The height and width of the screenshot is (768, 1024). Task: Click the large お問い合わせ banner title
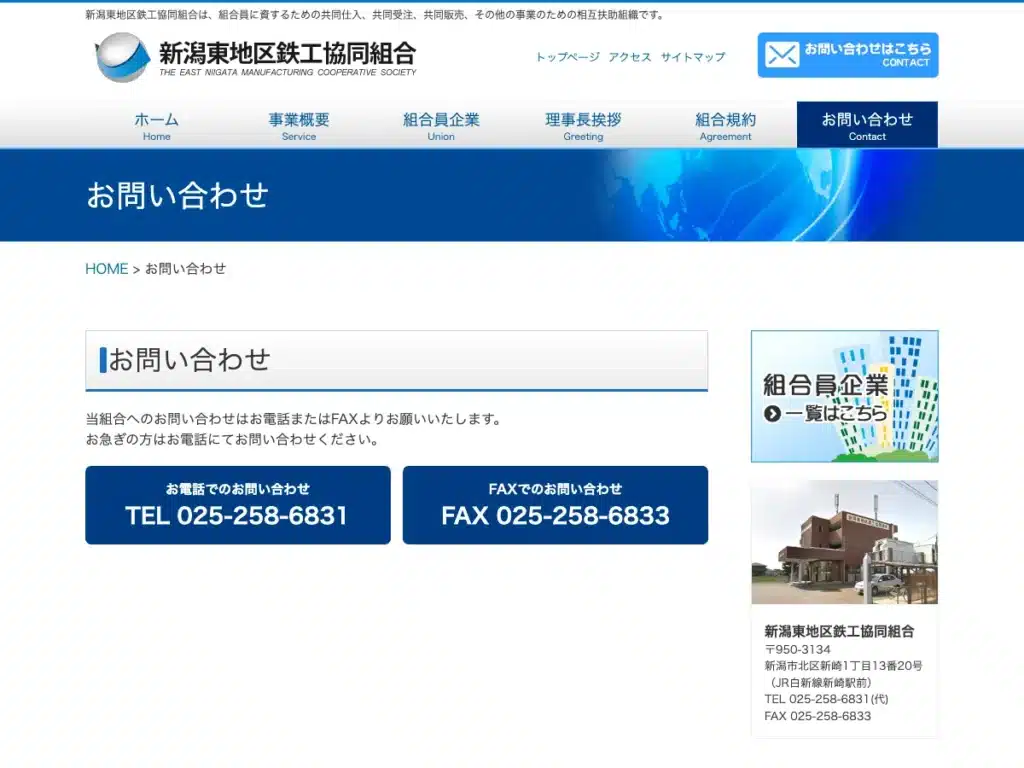click(178, 195)
